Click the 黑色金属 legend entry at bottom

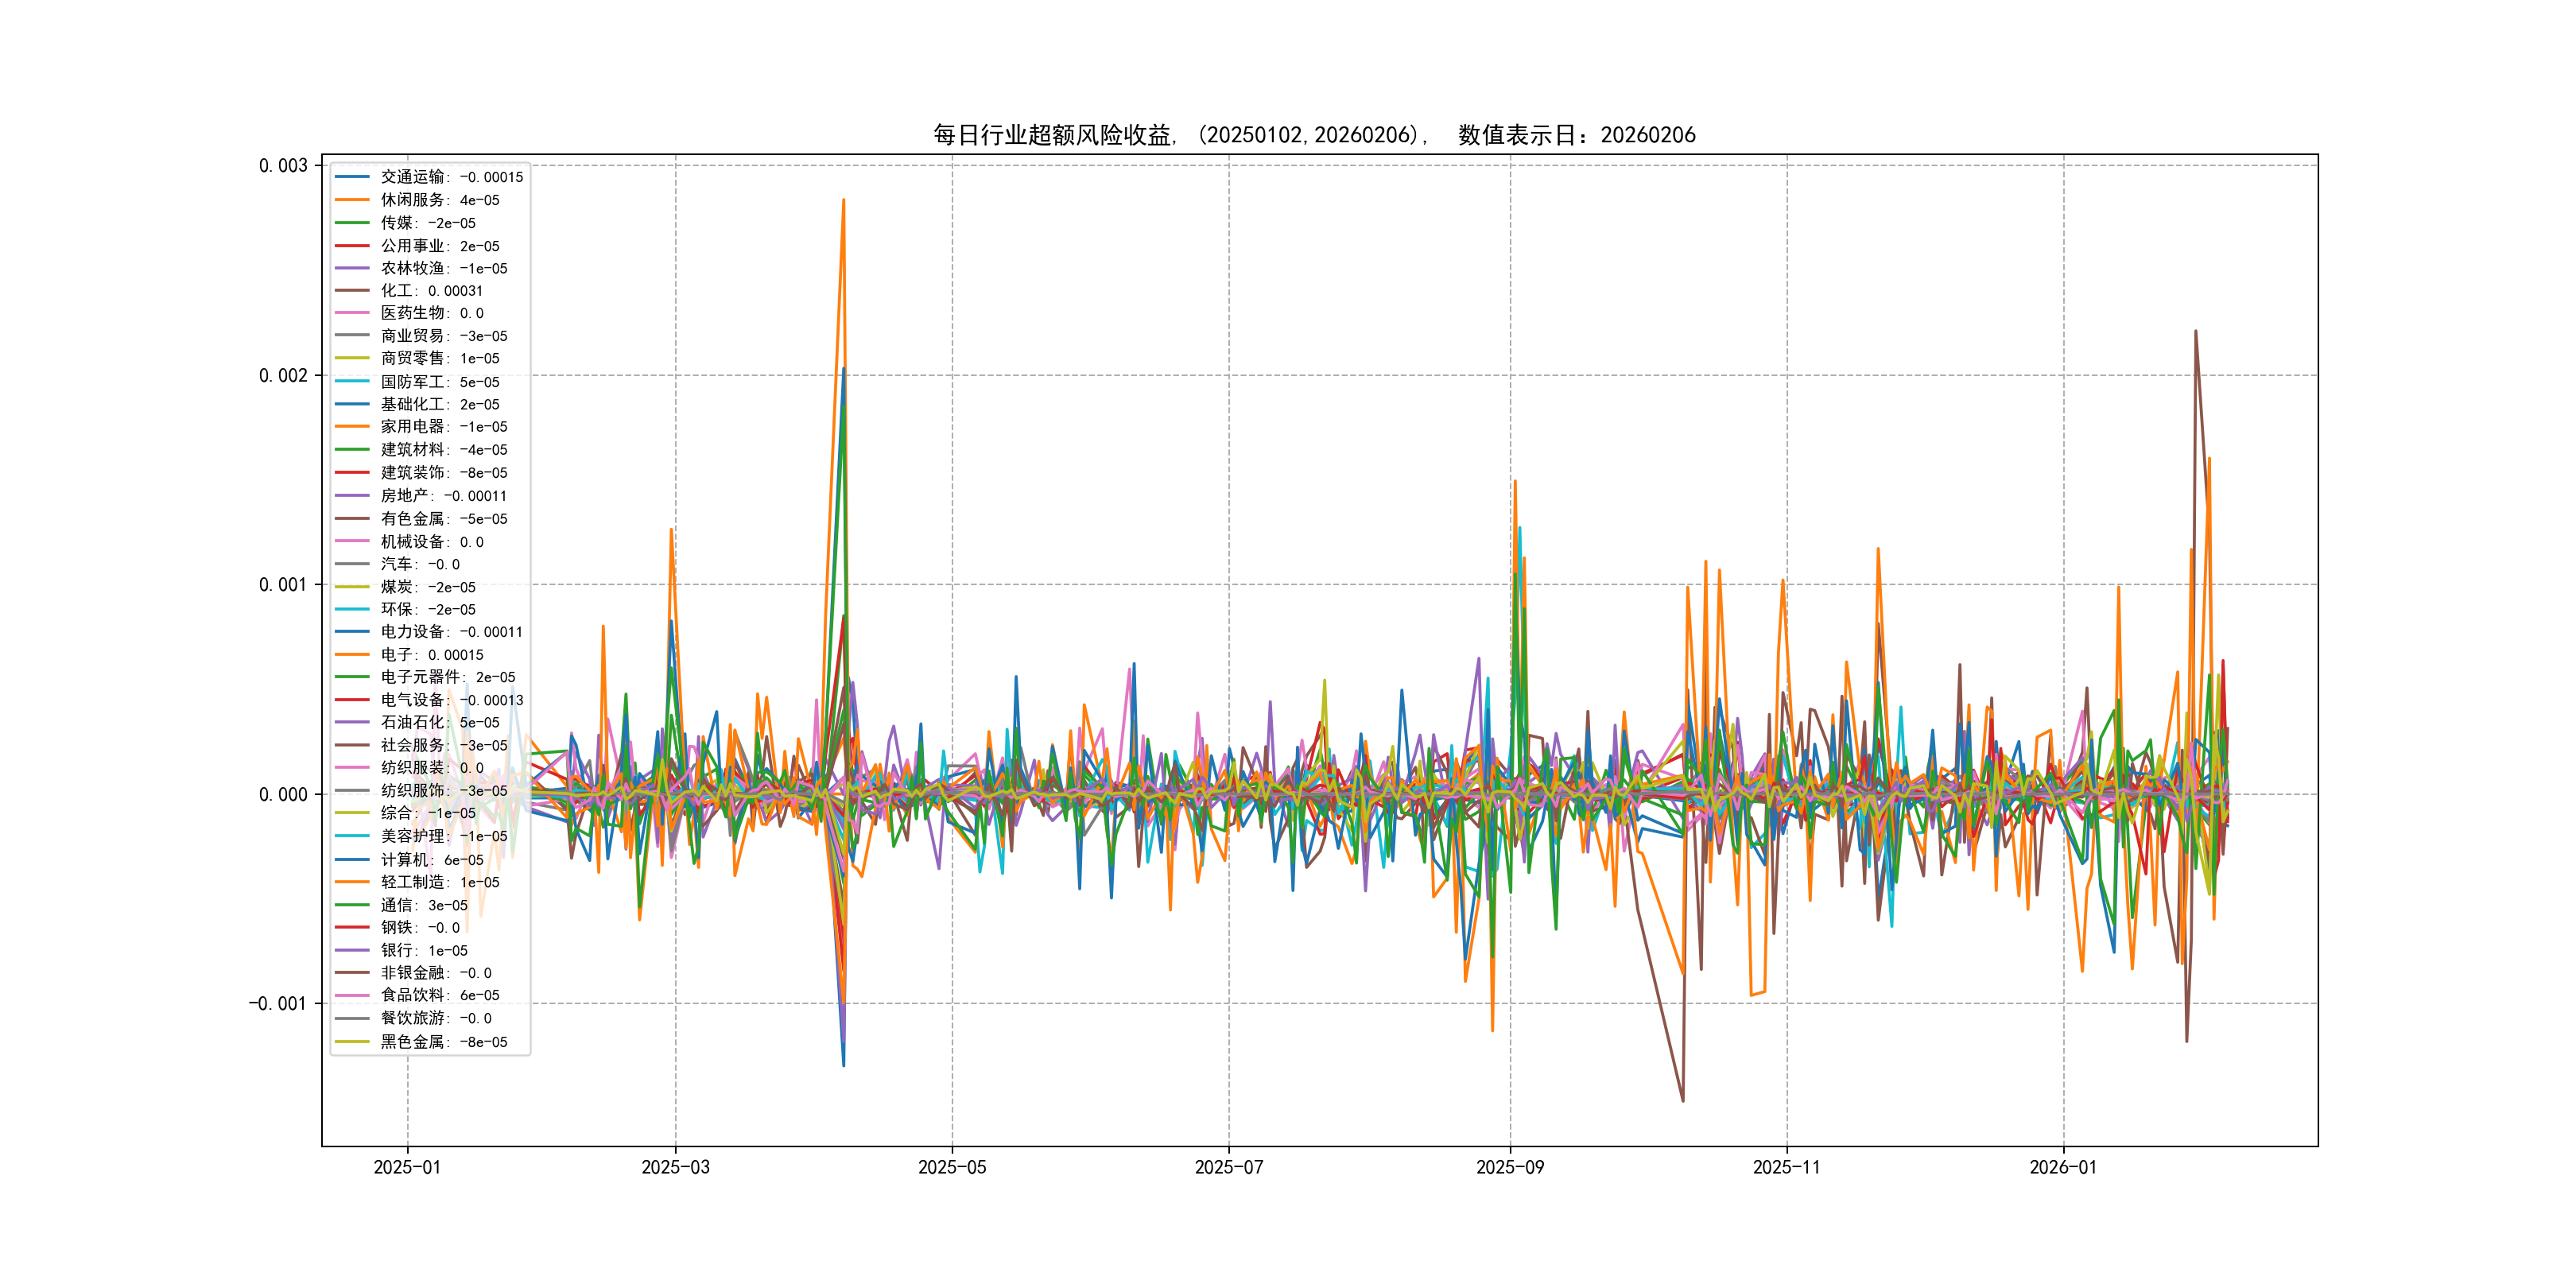tap(443, 1042)
